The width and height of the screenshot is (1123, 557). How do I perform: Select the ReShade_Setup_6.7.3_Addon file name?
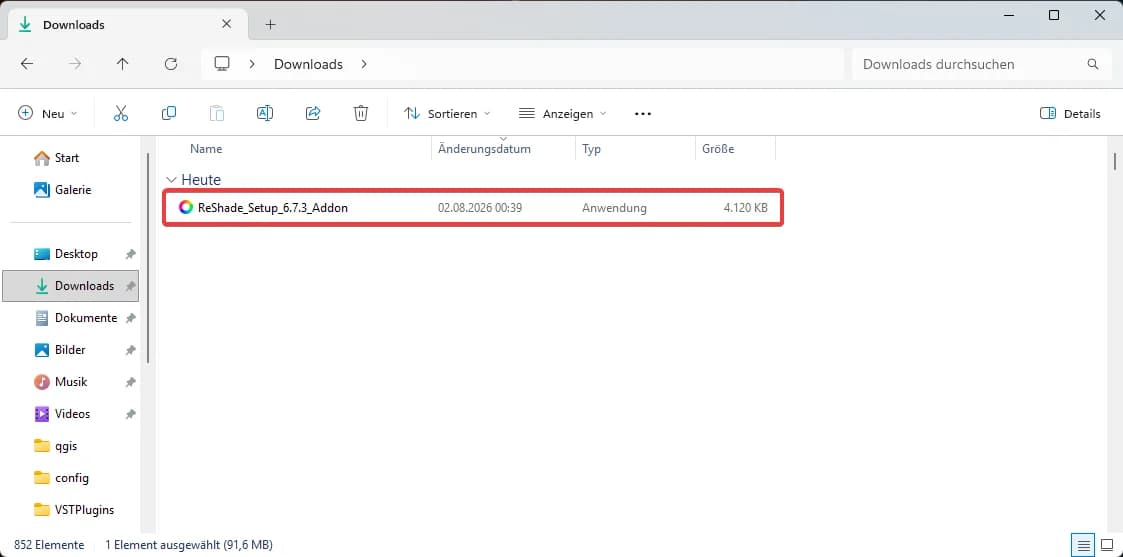pyautogui.click(x=273, y=208)
